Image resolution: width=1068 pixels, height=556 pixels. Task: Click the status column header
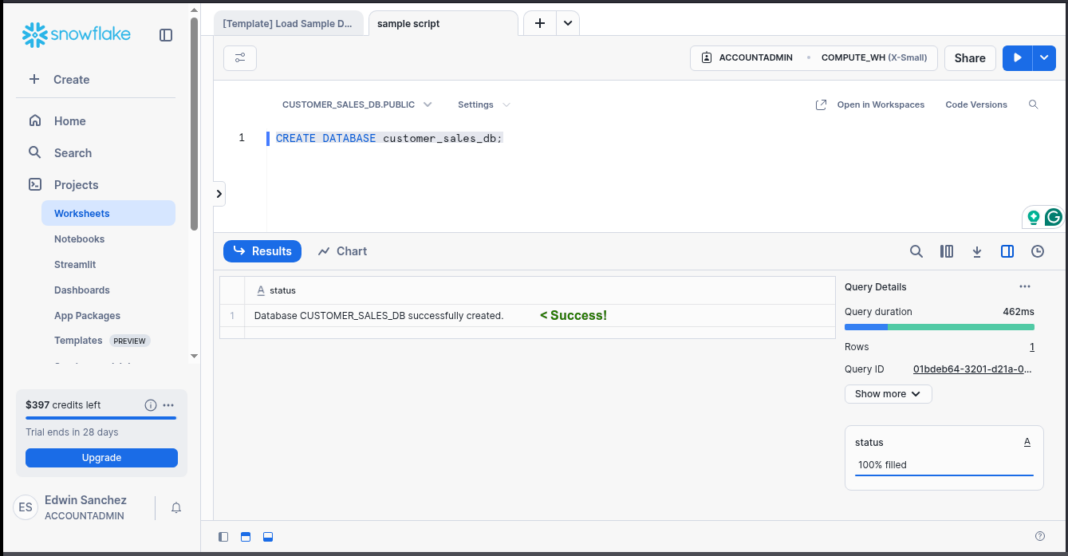[539, 290]
